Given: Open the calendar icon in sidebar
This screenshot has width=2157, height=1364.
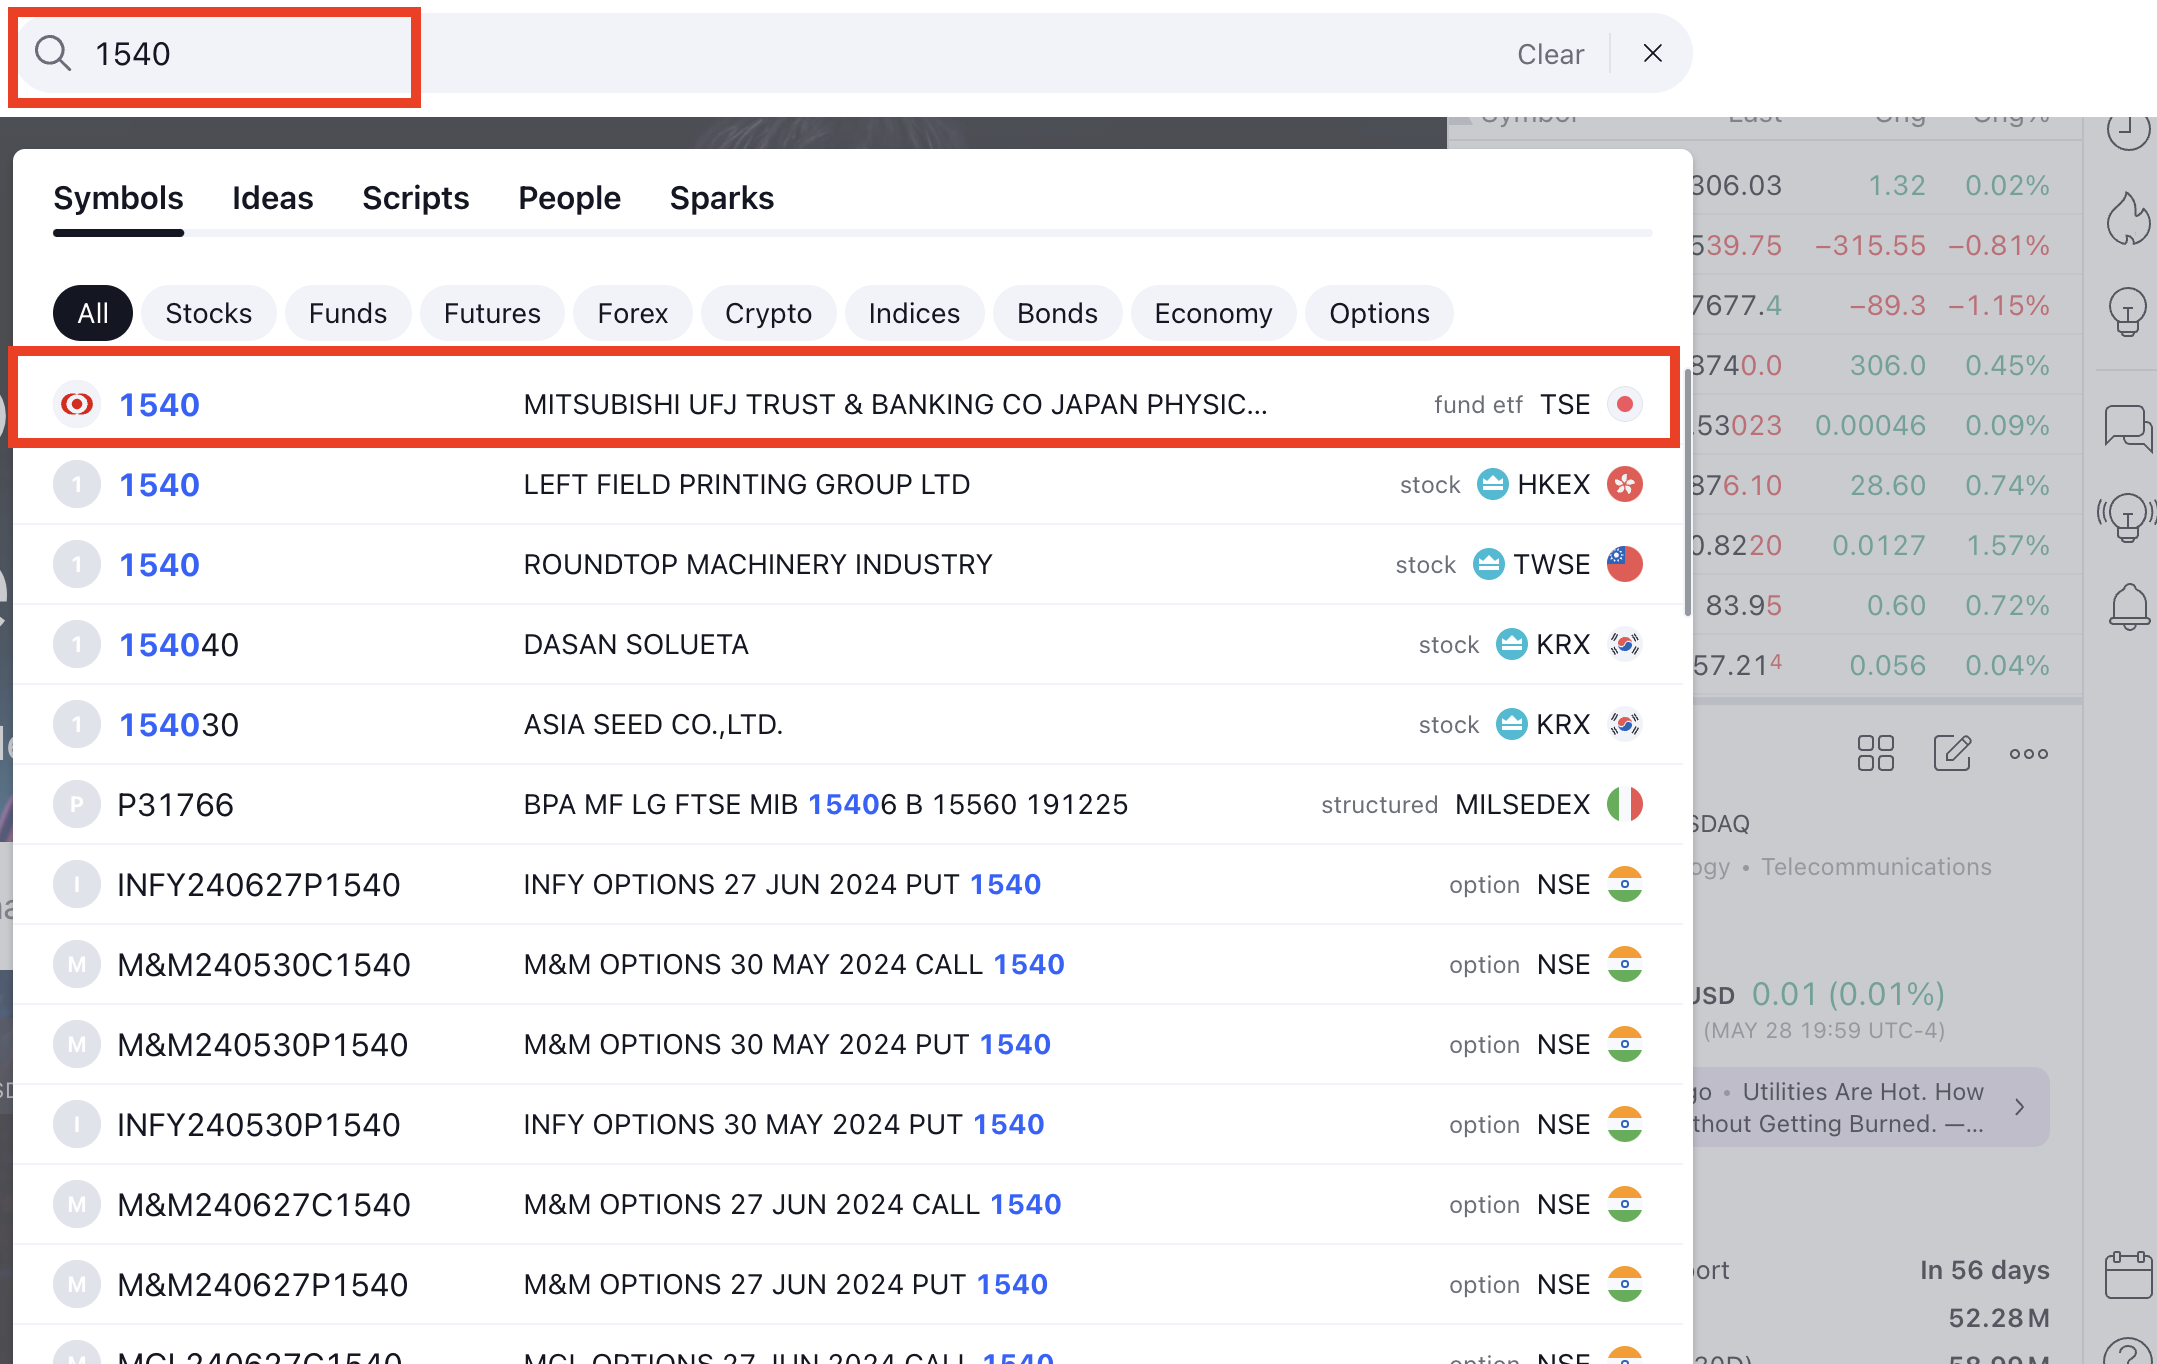Looking at the screenshot, I should click(2128, 1275).
